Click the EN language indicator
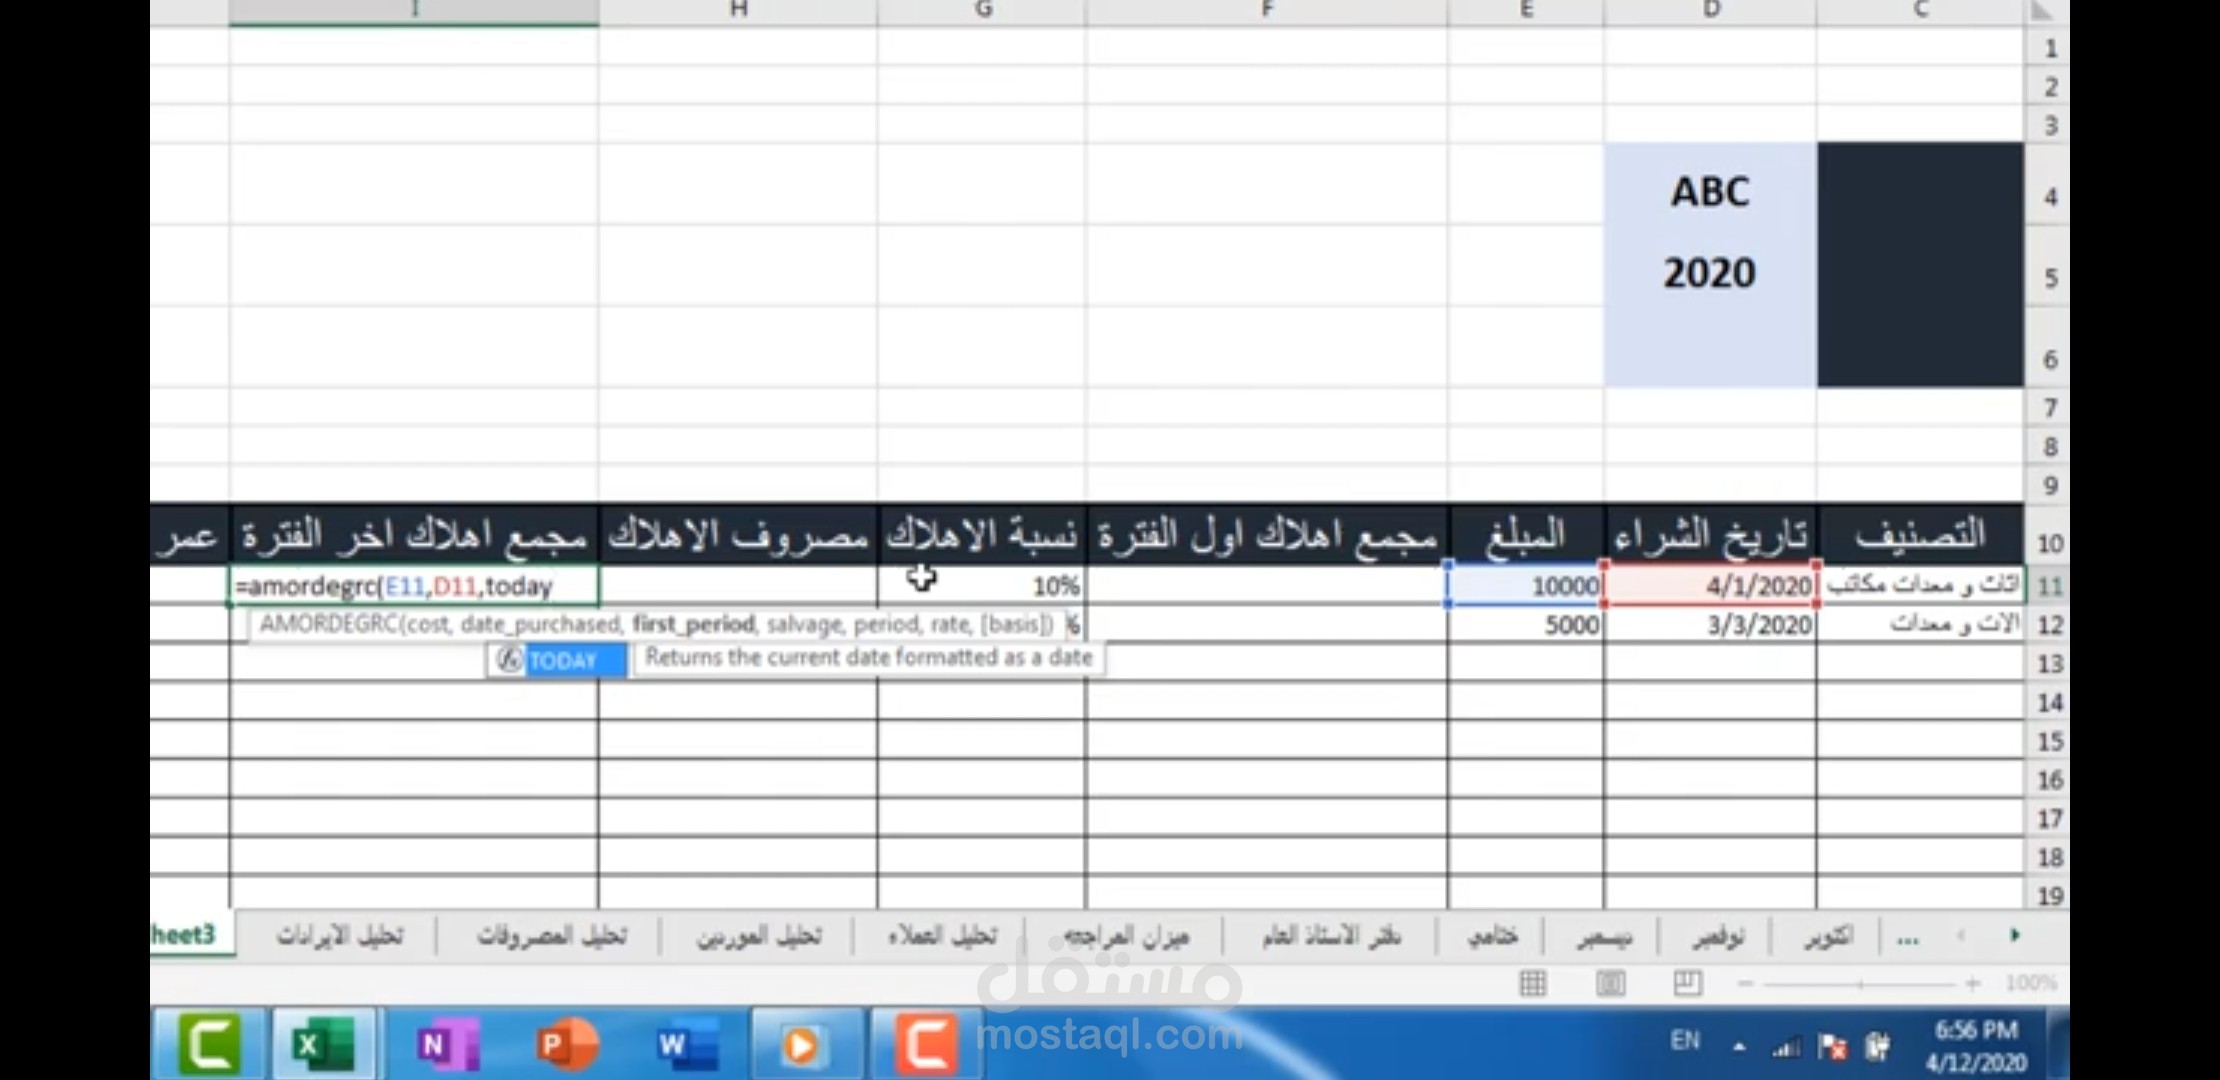 (x=1685, y=1040)
